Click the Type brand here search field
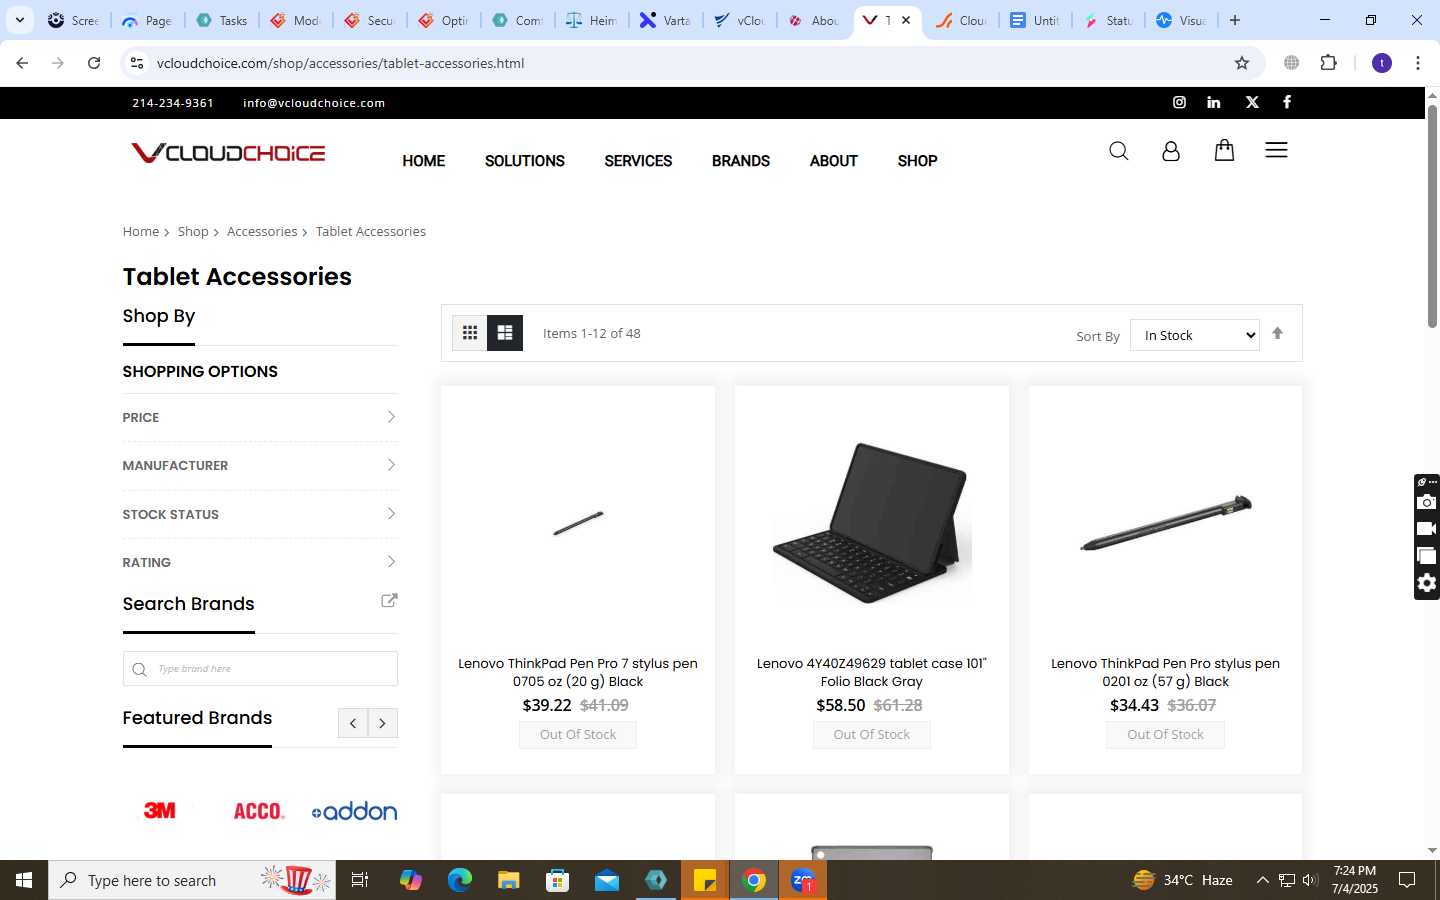The height and width of the screenshot is (900, 1440). tap(260, 669)
